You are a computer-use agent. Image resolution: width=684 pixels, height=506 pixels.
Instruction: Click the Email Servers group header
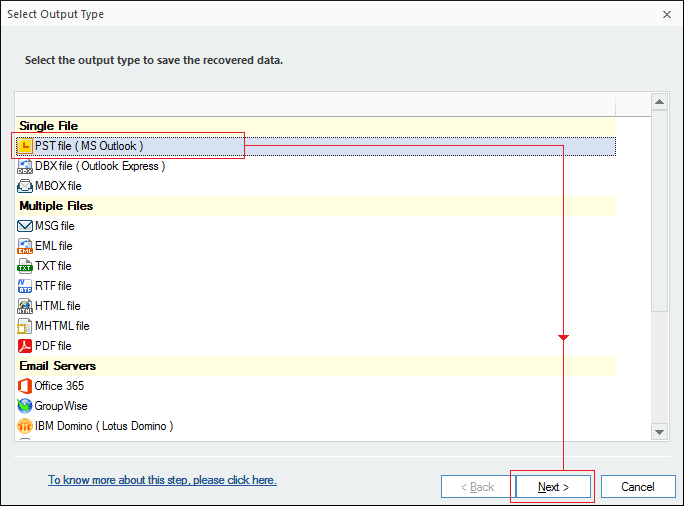316,366
